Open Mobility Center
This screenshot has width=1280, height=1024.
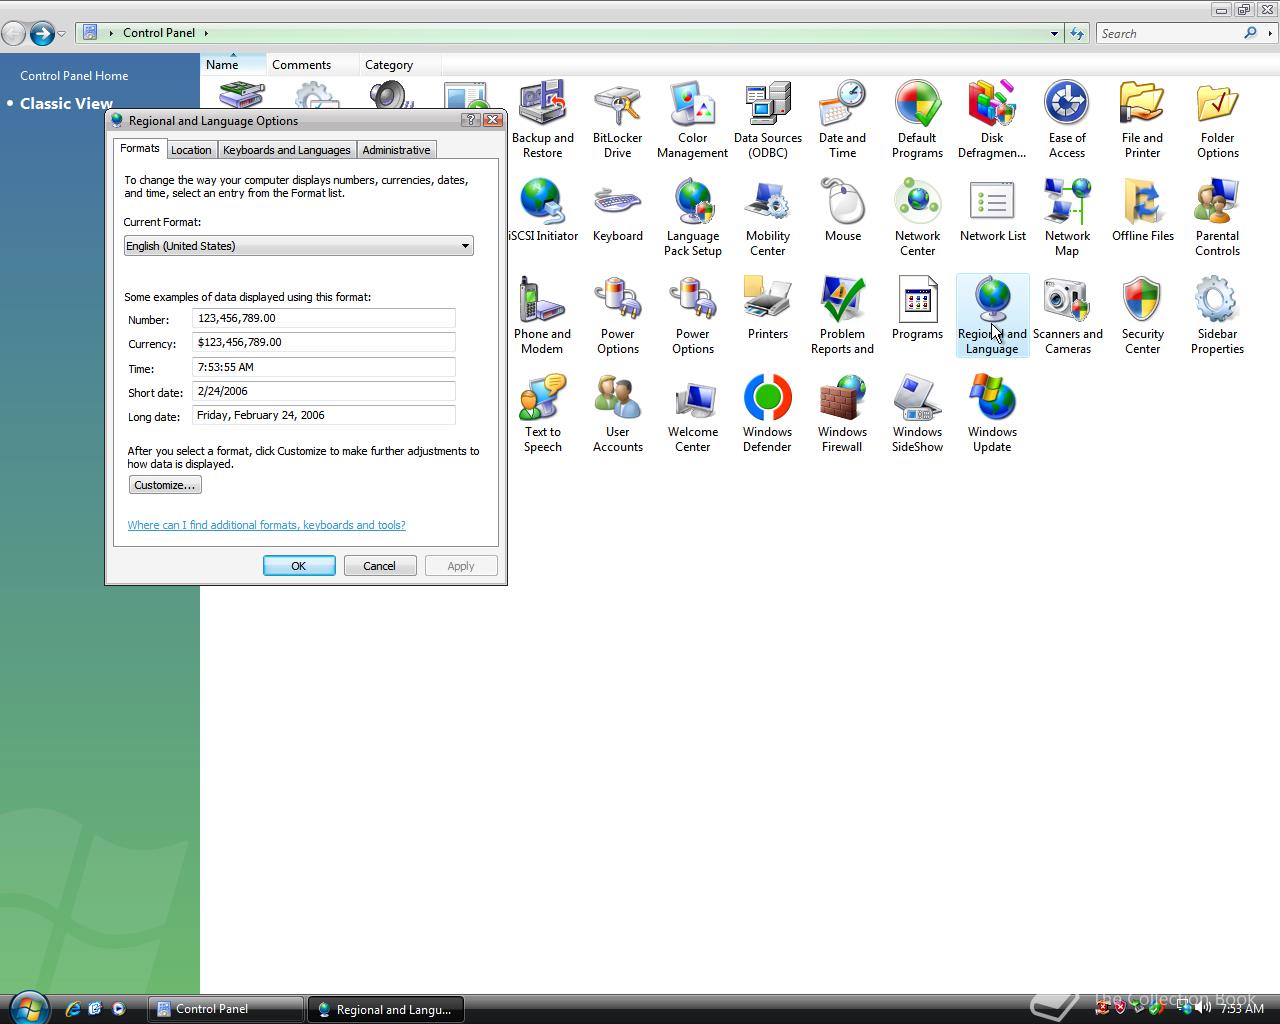[x=767, y=218]
